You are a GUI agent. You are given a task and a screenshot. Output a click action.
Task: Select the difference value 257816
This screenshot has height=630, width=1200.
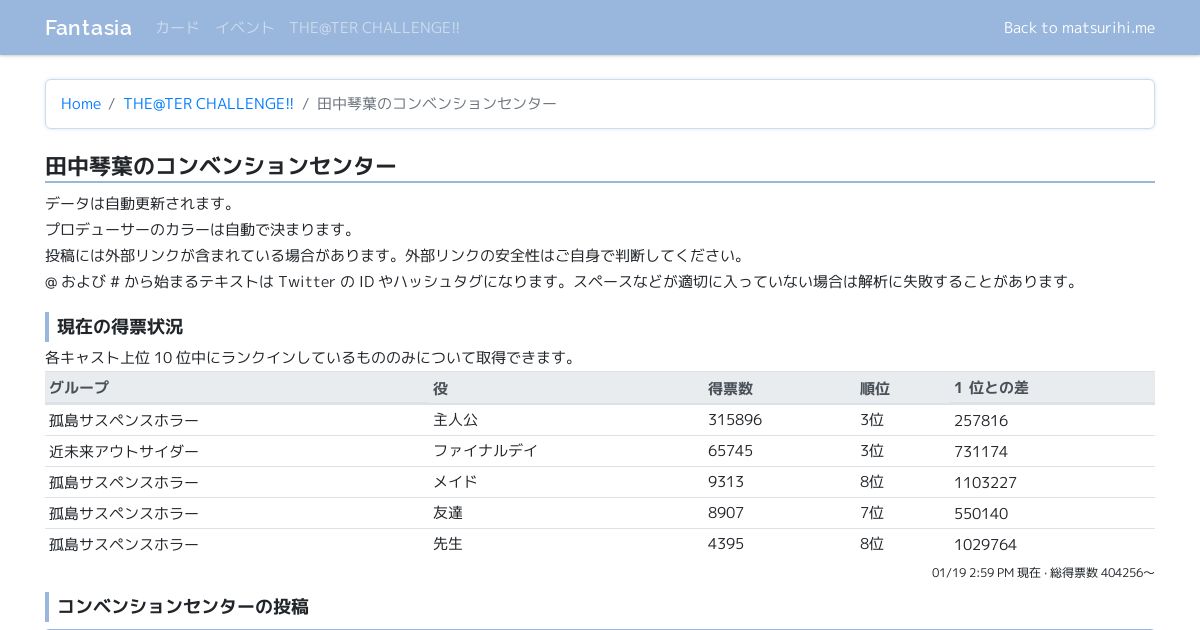[x=981, y=420]
